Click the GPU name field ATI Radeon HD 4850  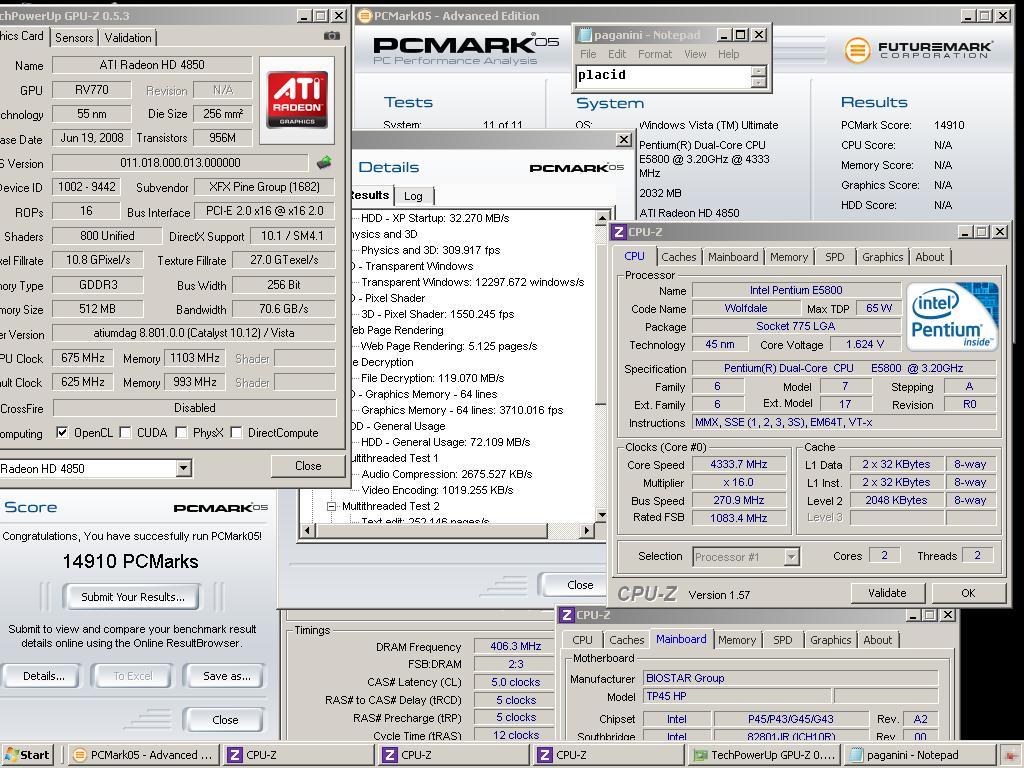[x=152, y=65]
